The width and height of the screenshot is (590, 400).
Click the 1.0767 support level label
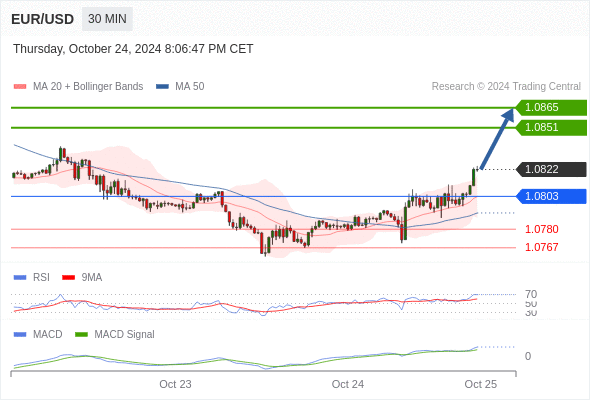[x=541, y=247]
